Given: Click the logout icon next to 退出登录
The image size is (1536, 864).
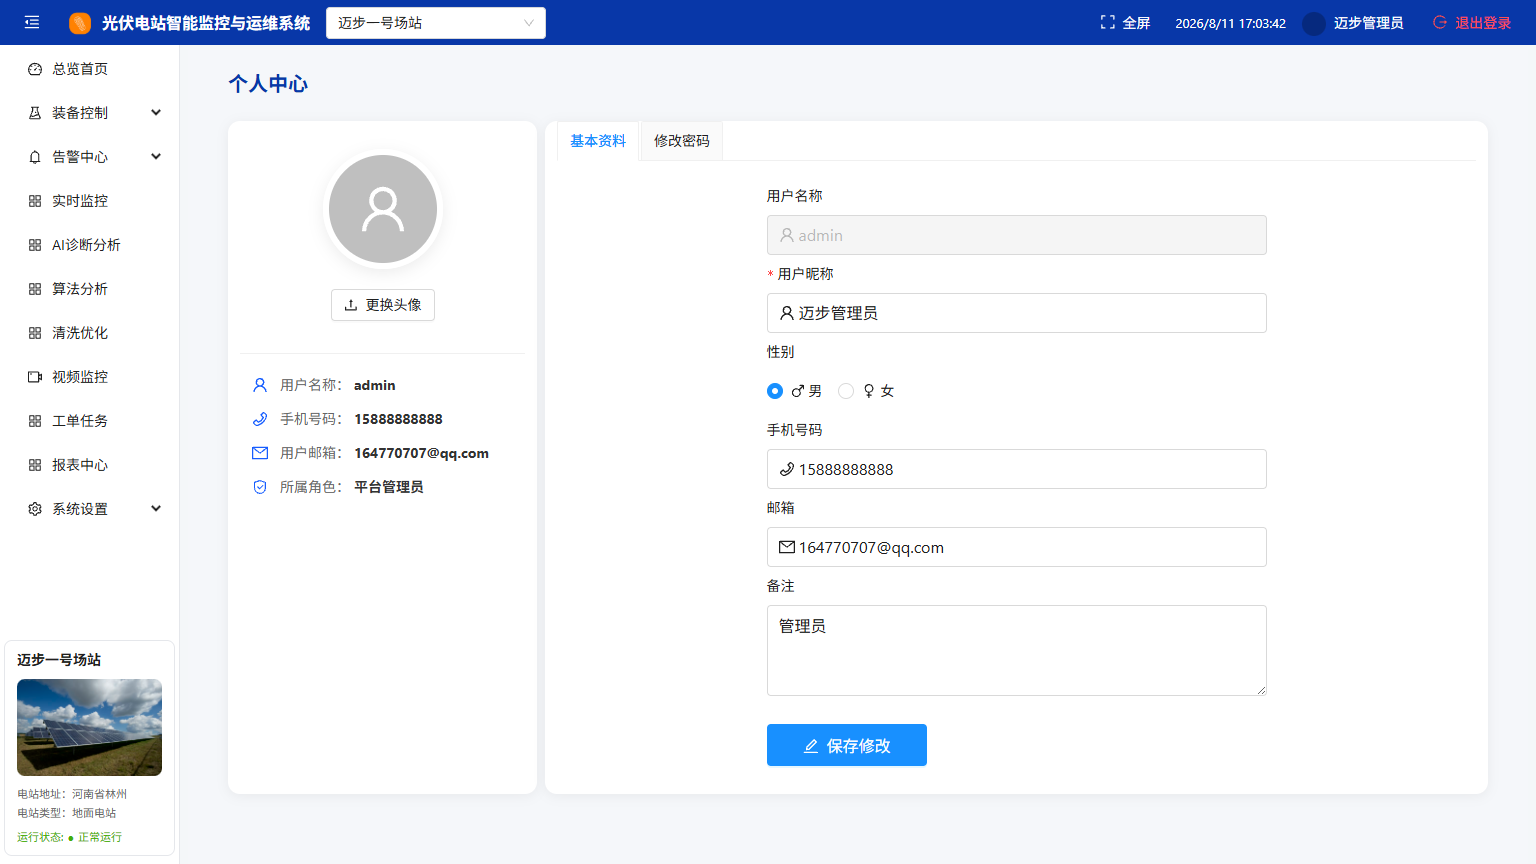Looking at the screenshot, I should pos(1440,22).
